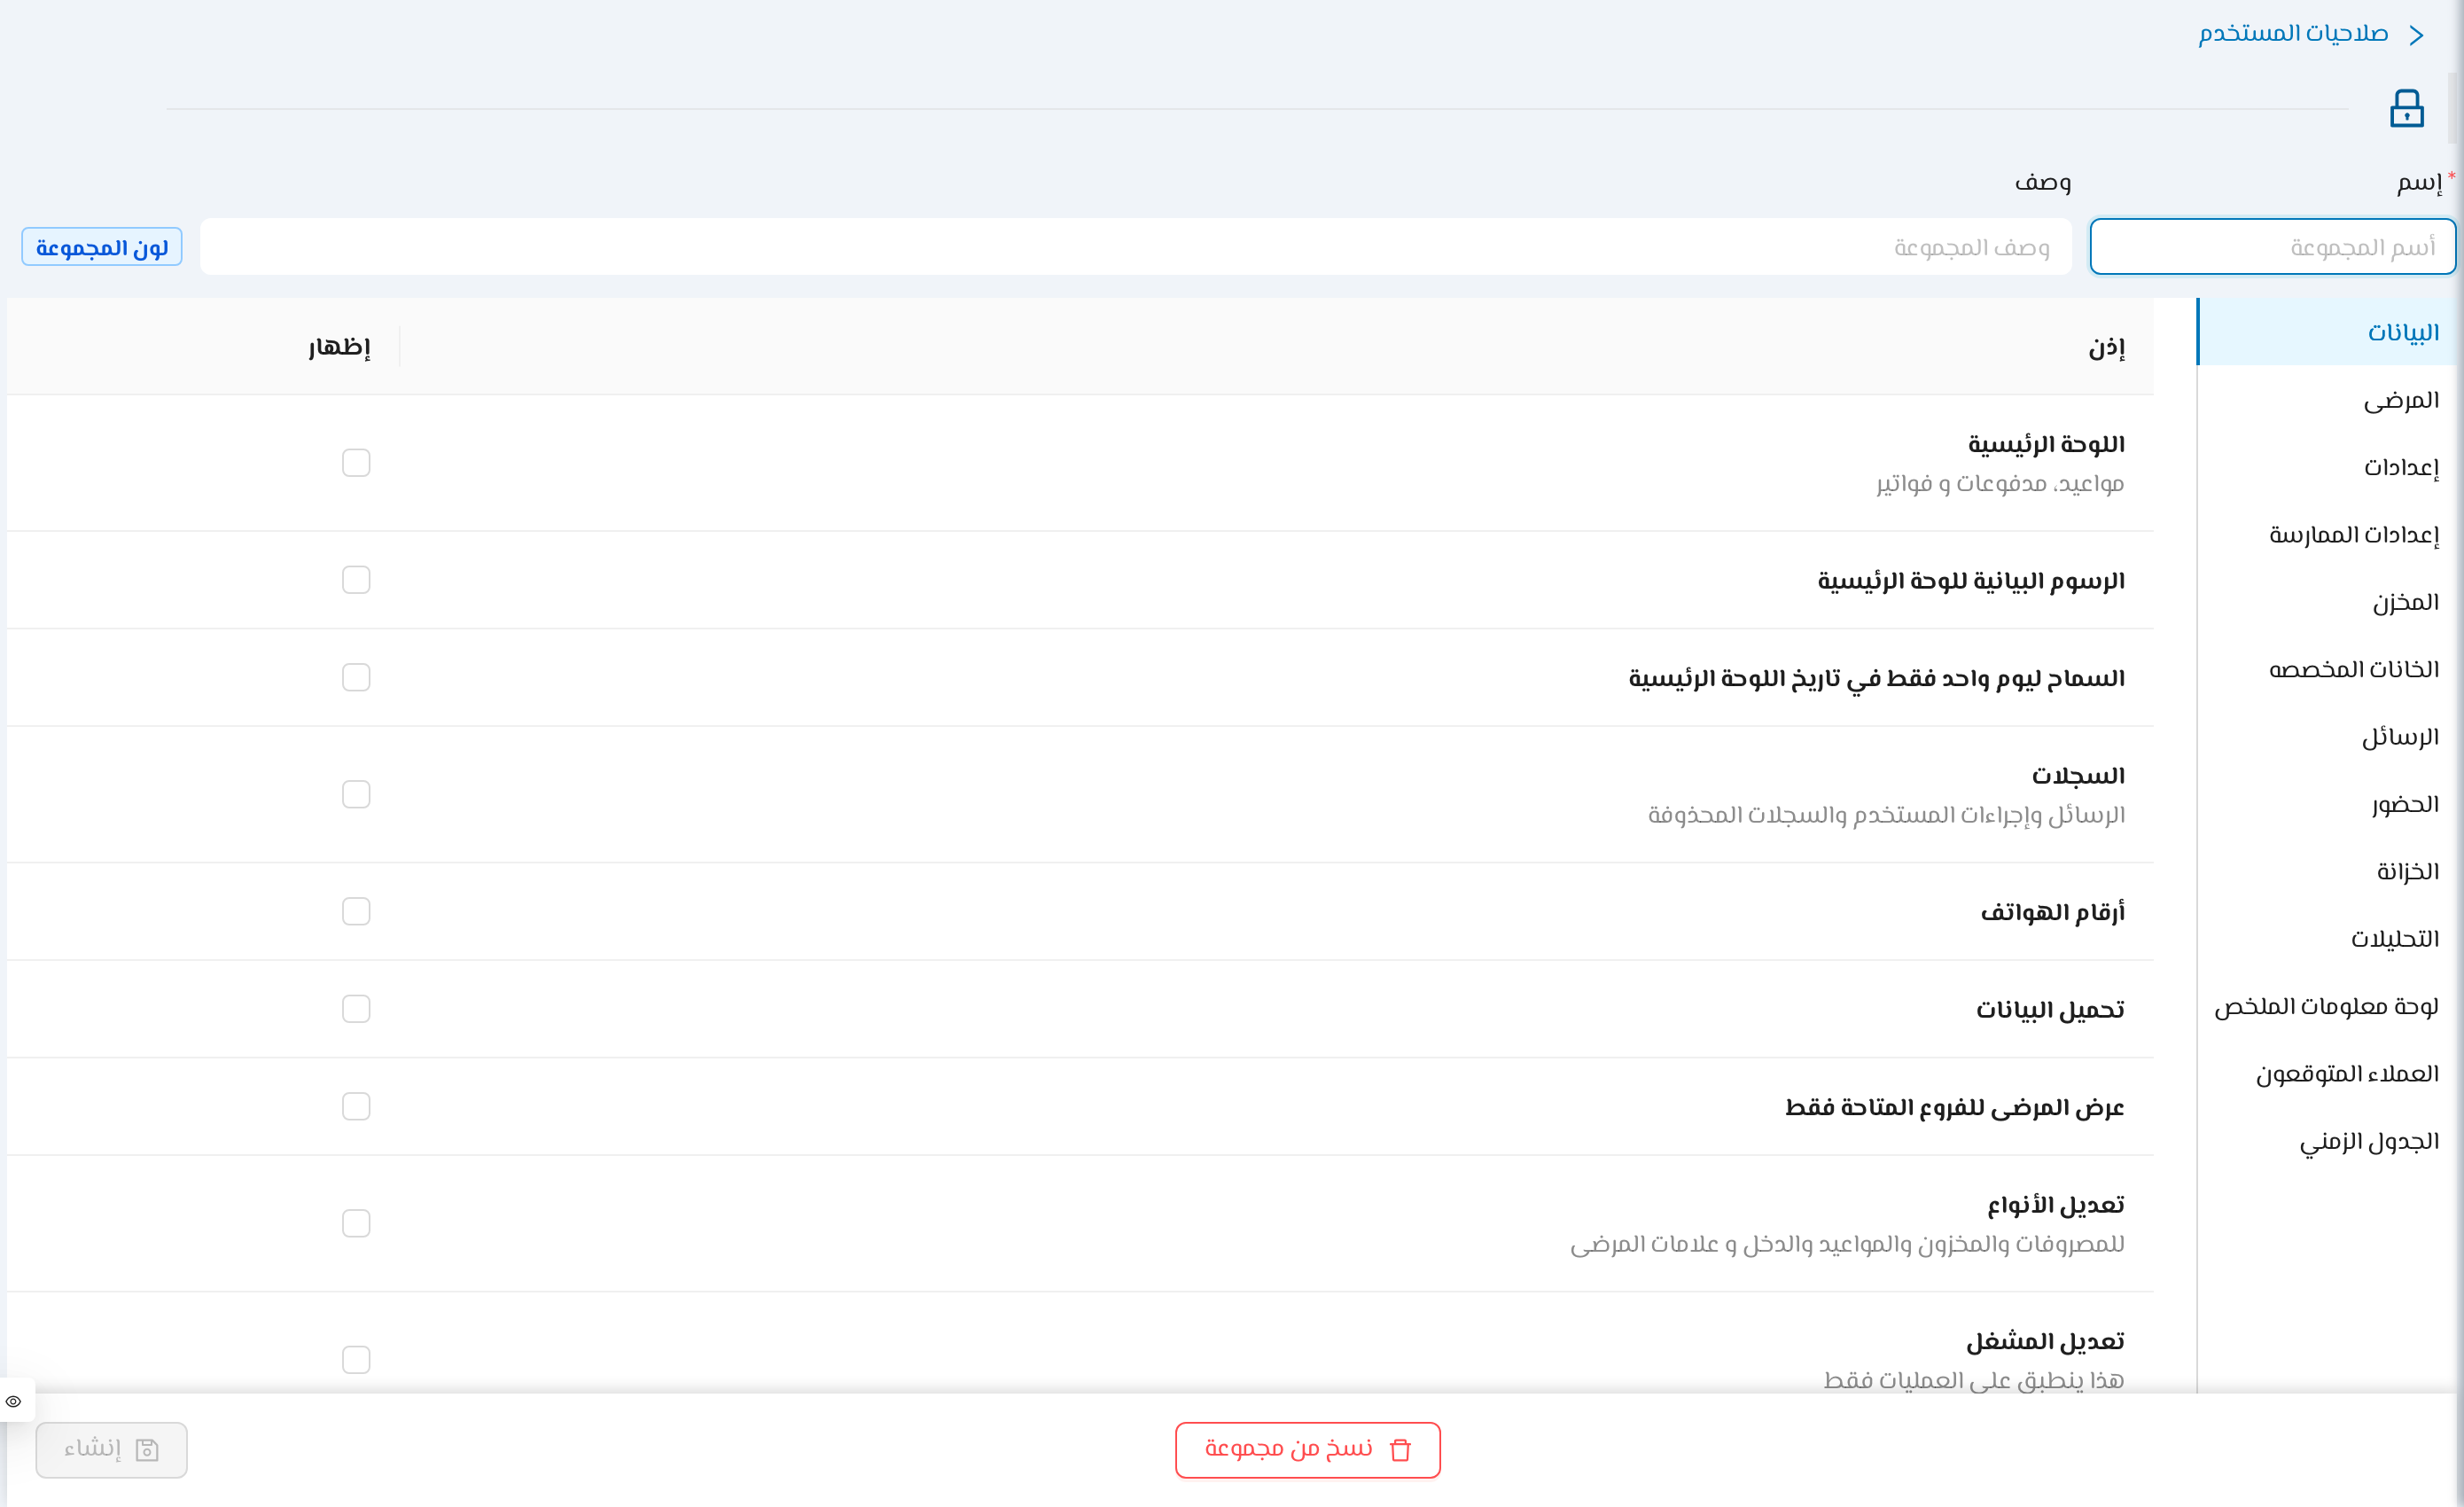Click the مواعيد، مدفوعات و فواتير description
Image resolution: width=2464 pixels, height=1507 pixels.
(2000, 484)
